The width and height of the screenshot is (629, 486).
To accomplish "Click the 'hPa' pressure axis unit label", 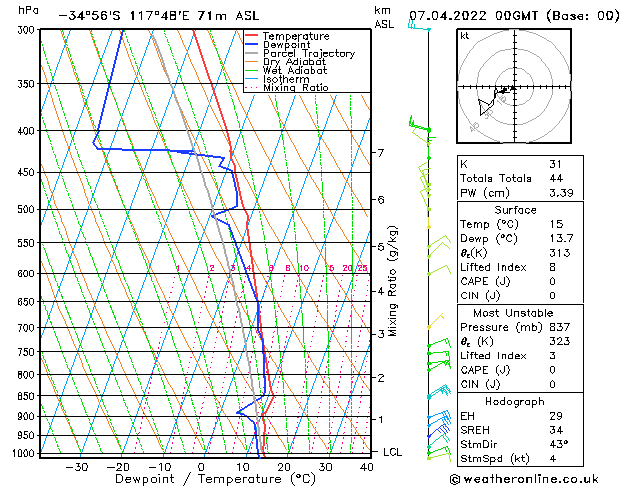I will 28,10.
